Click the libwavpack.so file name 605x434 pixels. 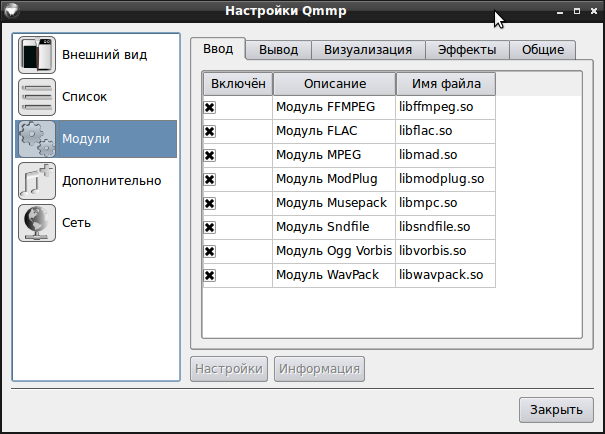click(441, 275)
